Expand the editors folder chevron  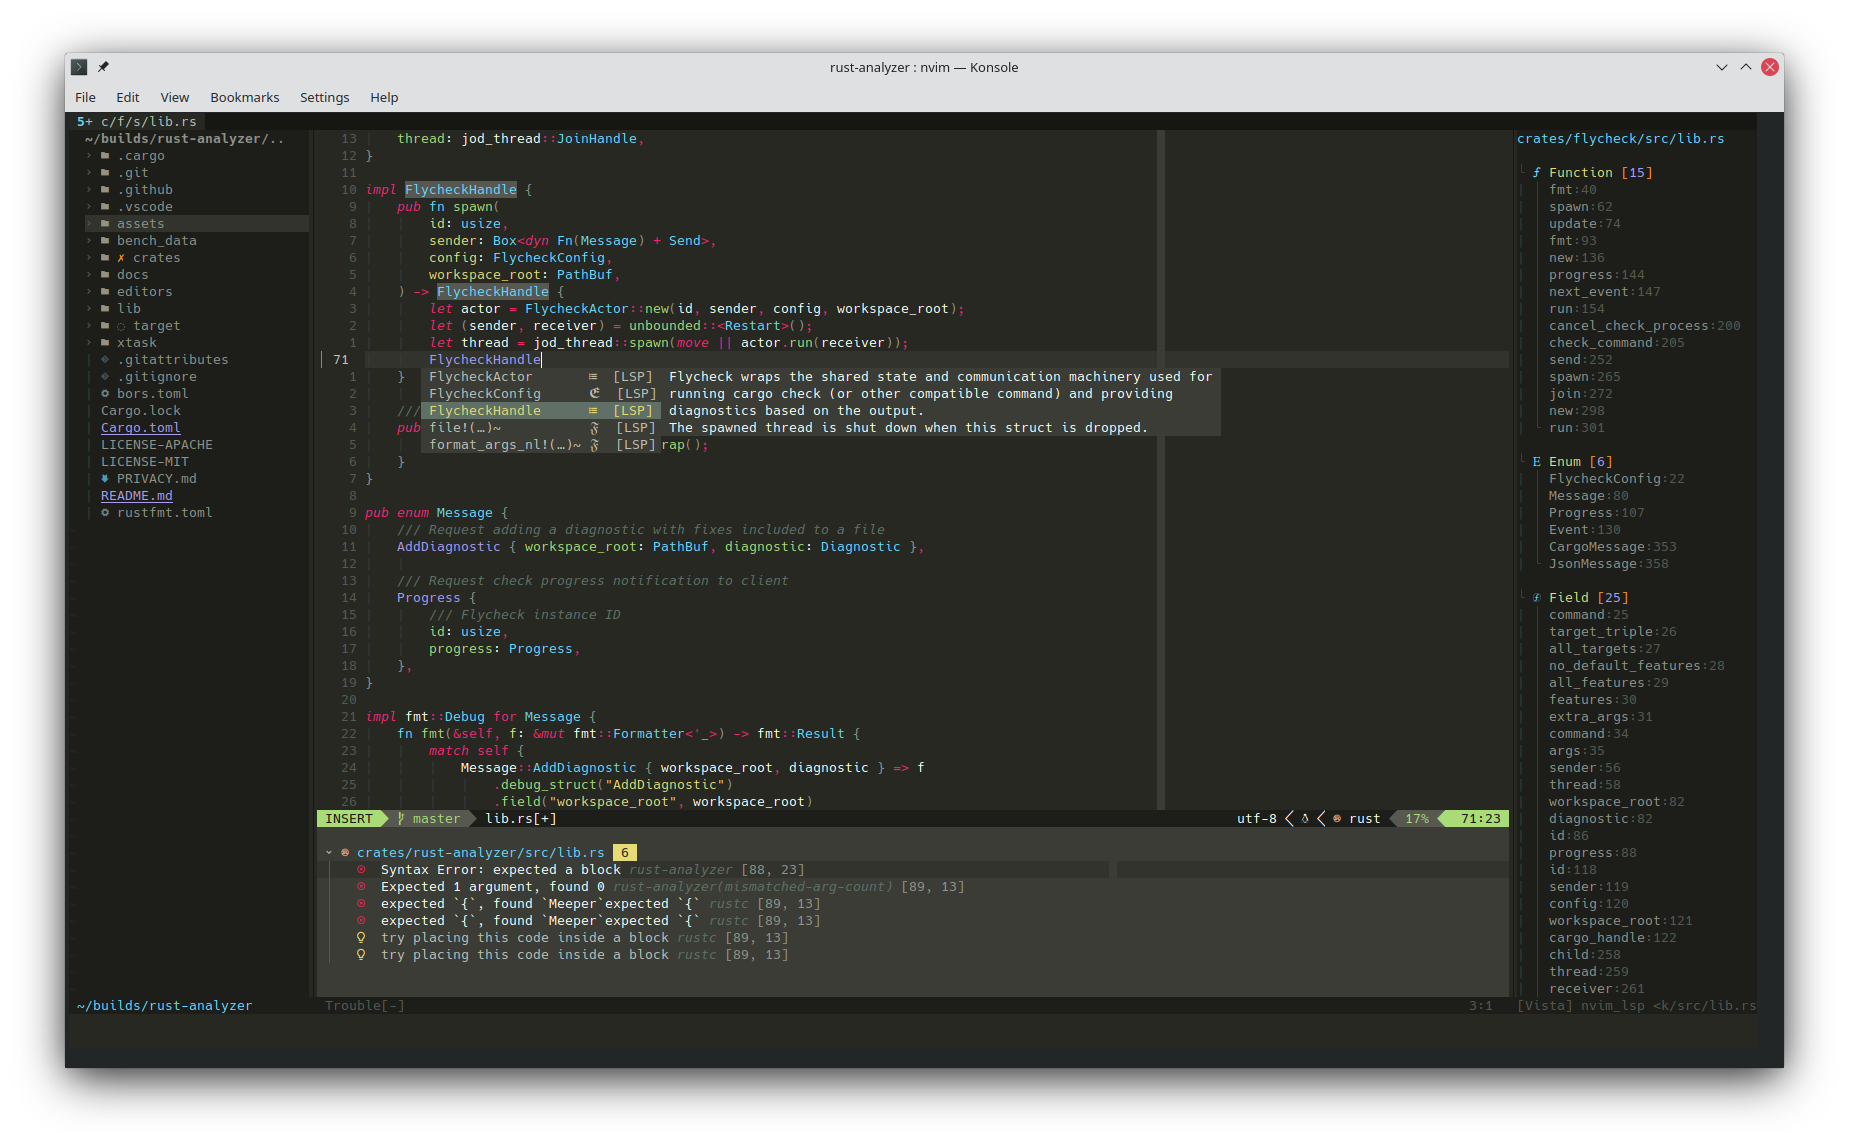coord(89,292)
